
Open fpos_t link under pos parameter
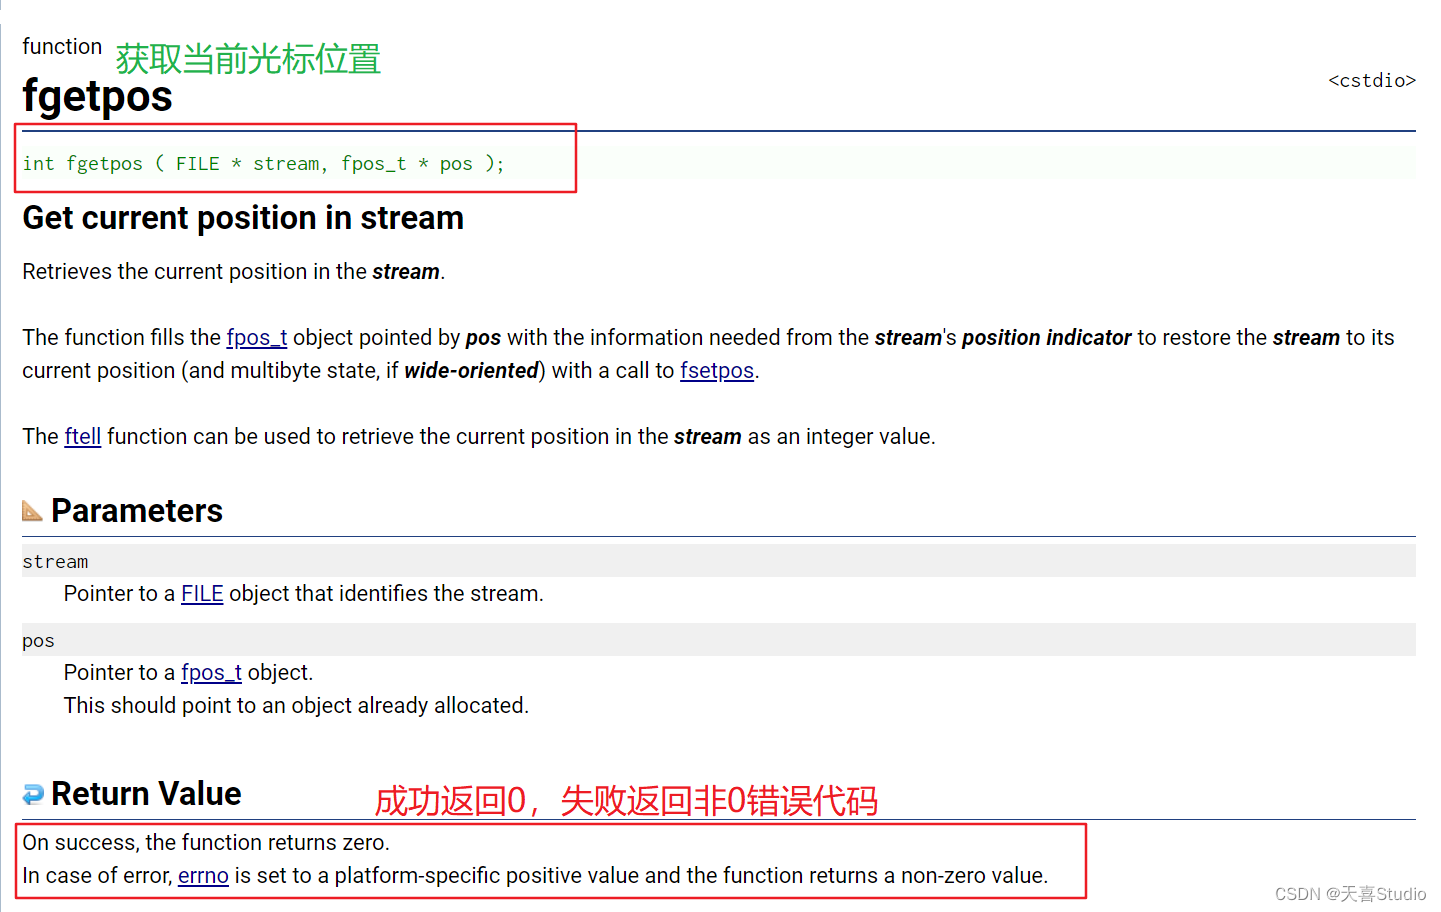tap(211, 673)
